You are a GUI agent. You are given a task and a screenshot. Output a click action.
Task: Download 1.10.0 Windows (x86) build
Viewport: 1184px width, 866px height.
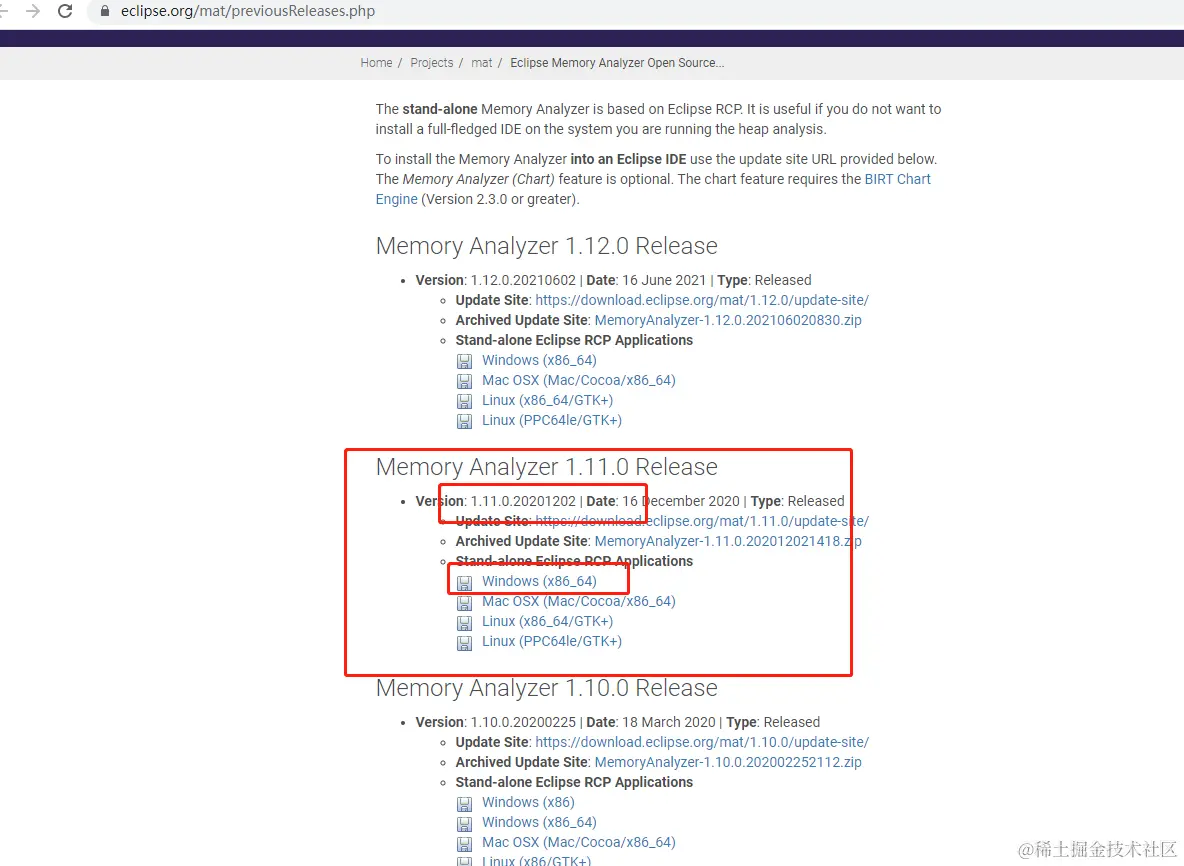[x=528, y=802]
